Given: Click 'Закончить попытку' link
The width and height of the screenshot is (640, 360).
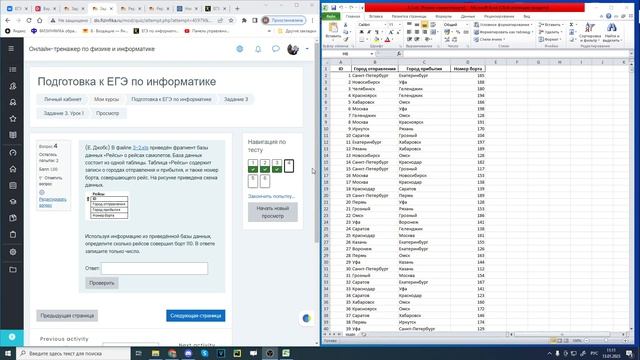Looking at the screenshot, I should (x=271, y=196).
